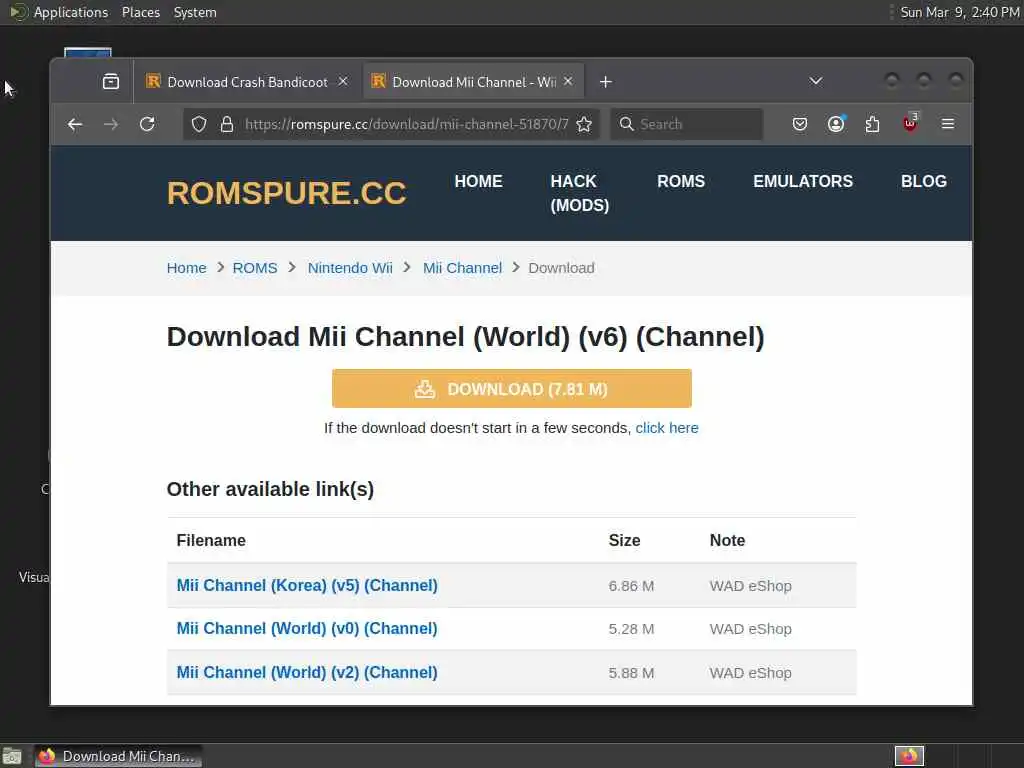Open the Firefox account icon

pyautogui.click(x=836, y=124)
